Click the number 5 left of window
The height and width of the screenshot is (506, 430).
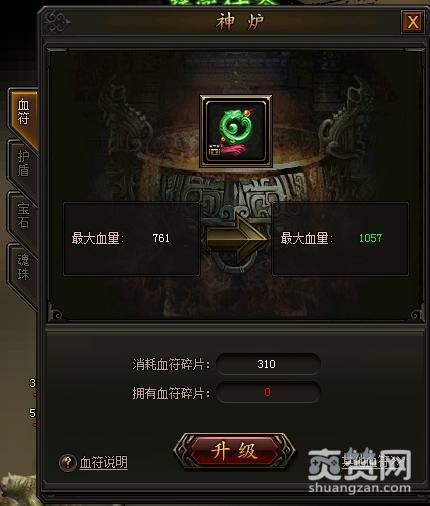tap(32, 413)
